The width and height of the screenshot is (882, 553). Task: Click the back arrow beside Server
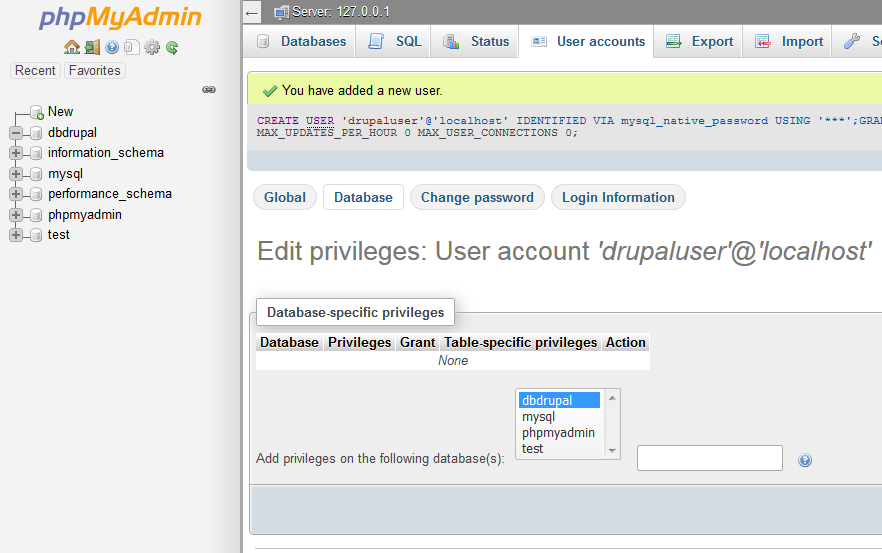pos(252,12)
